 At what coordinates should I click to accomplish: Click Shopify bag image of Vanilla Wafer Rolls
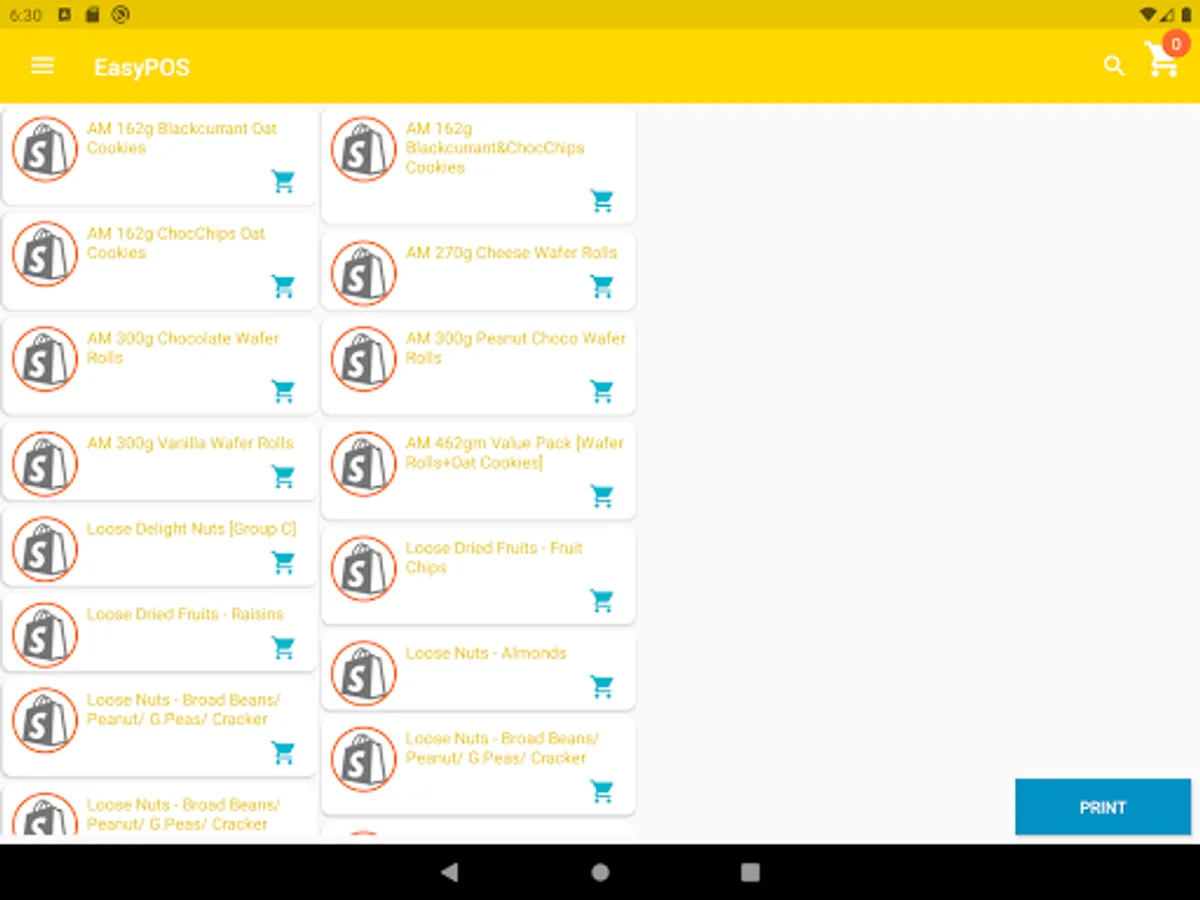(x=45, y=464)
